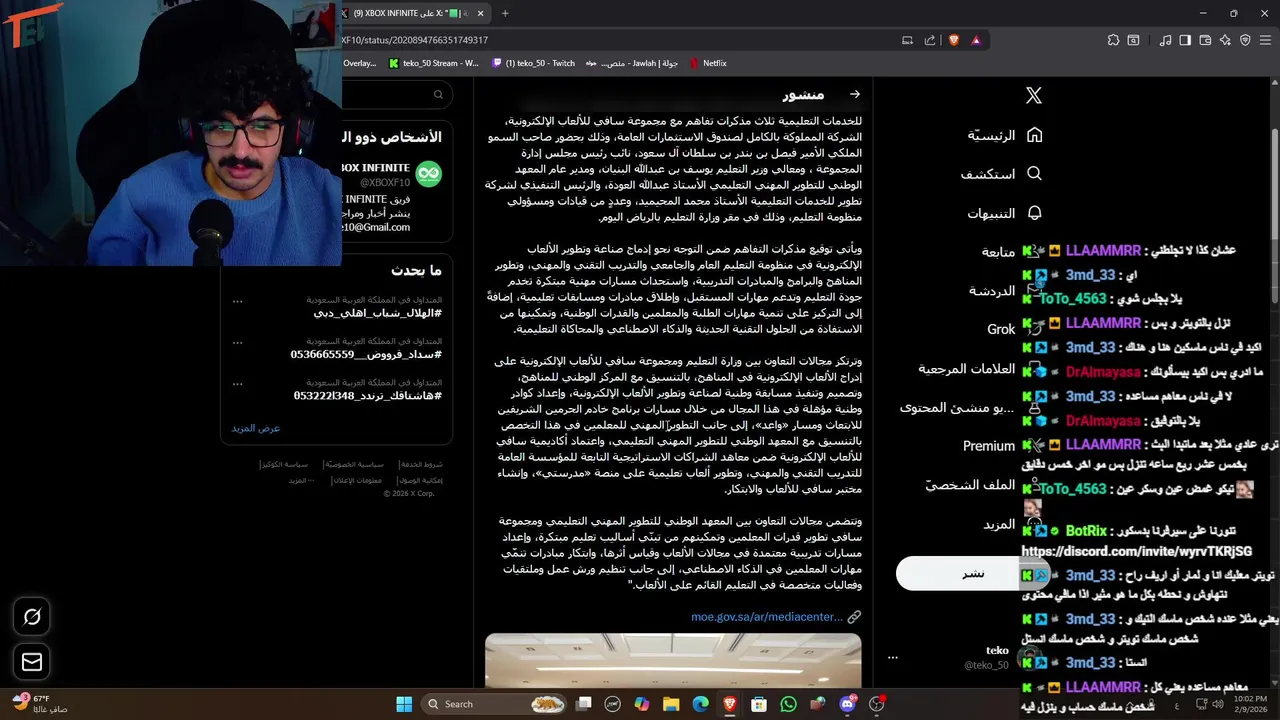Open the Windows Start menu
Viewport: 1280px width, 720px height.
(404, 704)
